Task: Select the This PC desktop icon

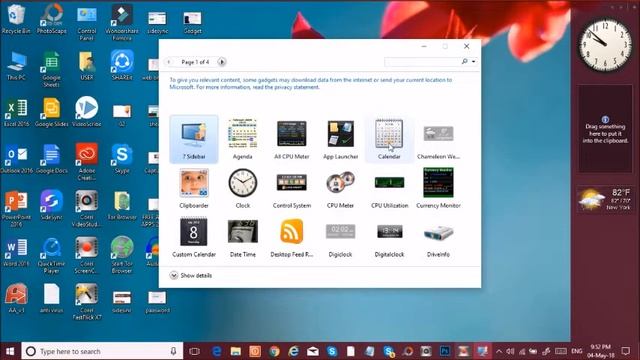Action: [x=16, y=66]
